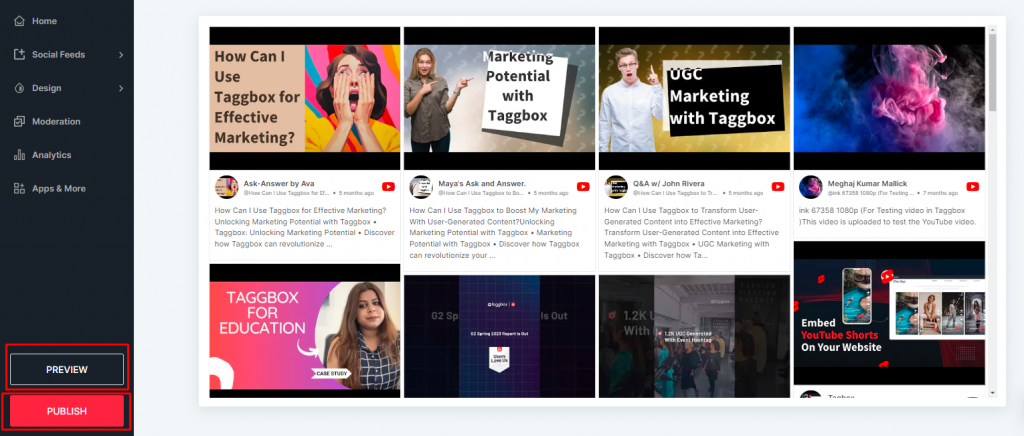
Task: Click Maya's Ask and Answer profile avatar
Action: (421, 187)
